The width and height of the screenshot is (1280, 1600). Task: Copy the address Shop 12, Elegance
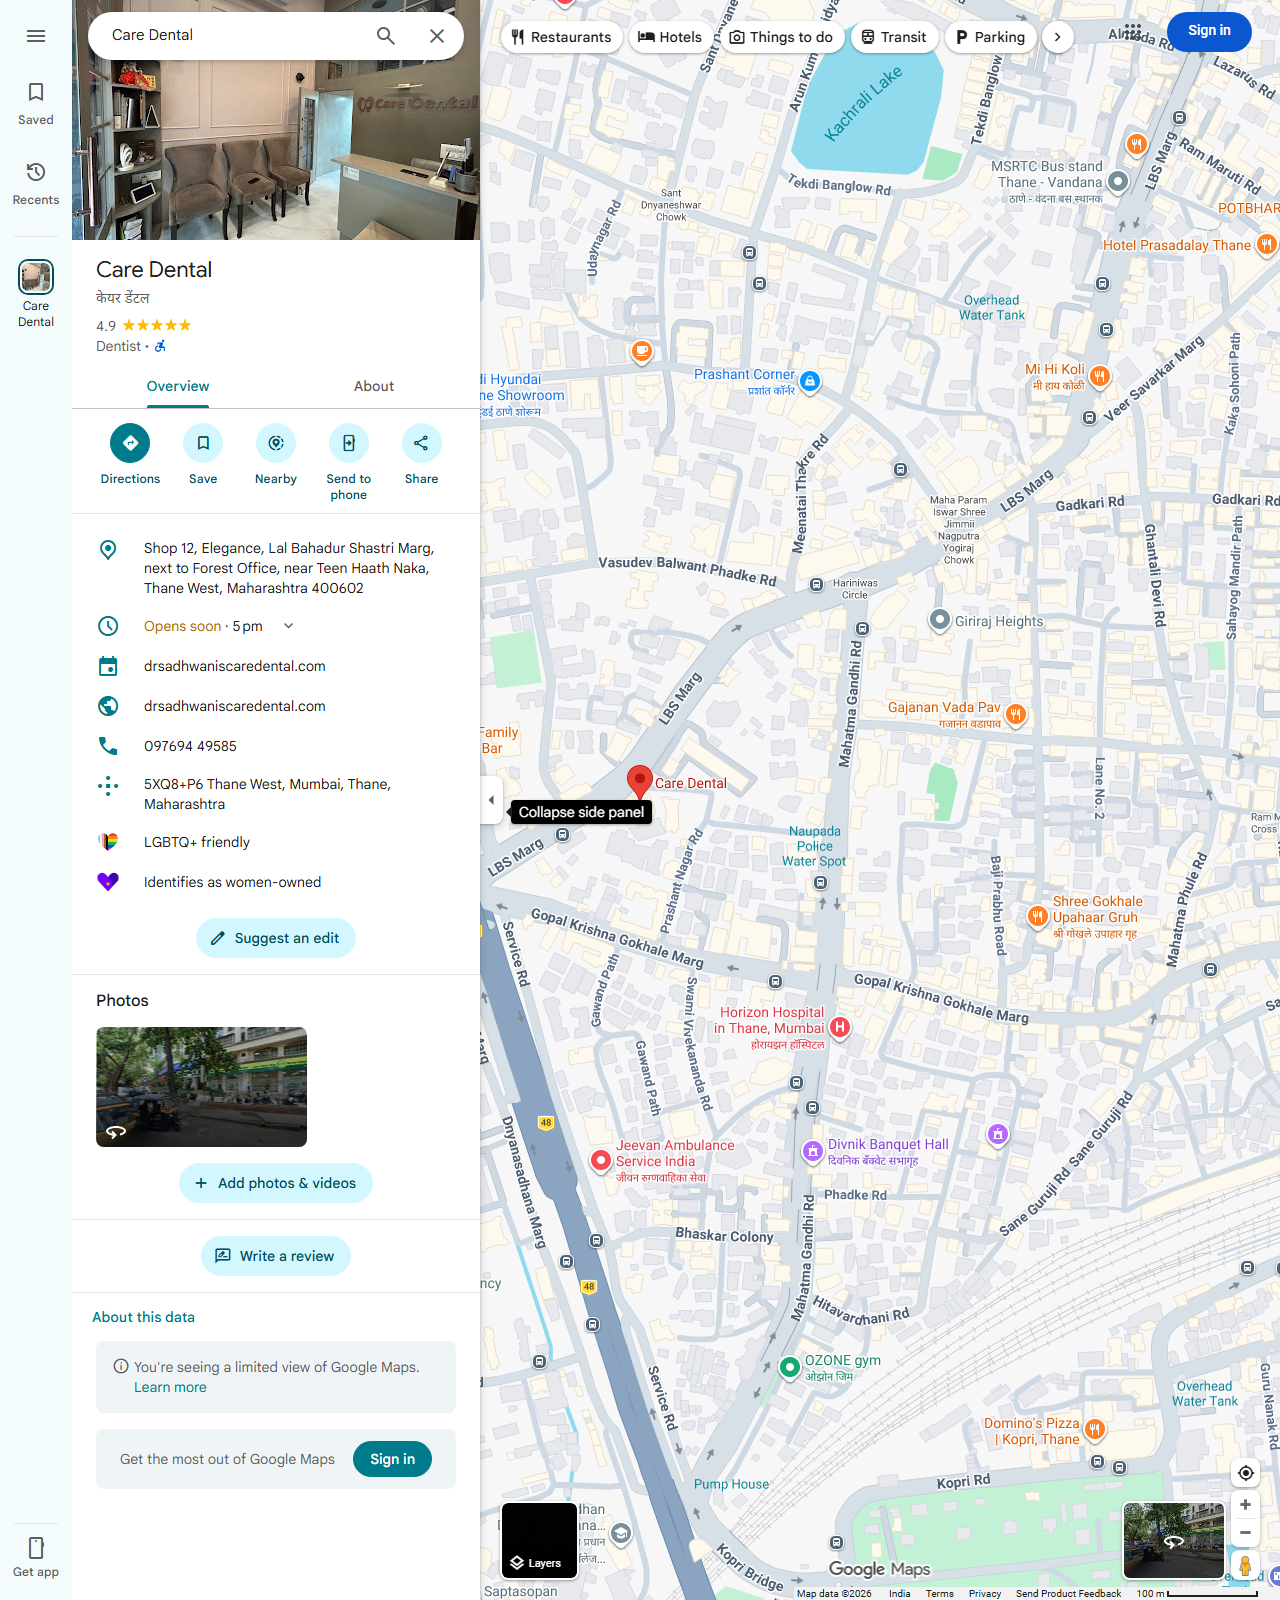pos(276,568)
